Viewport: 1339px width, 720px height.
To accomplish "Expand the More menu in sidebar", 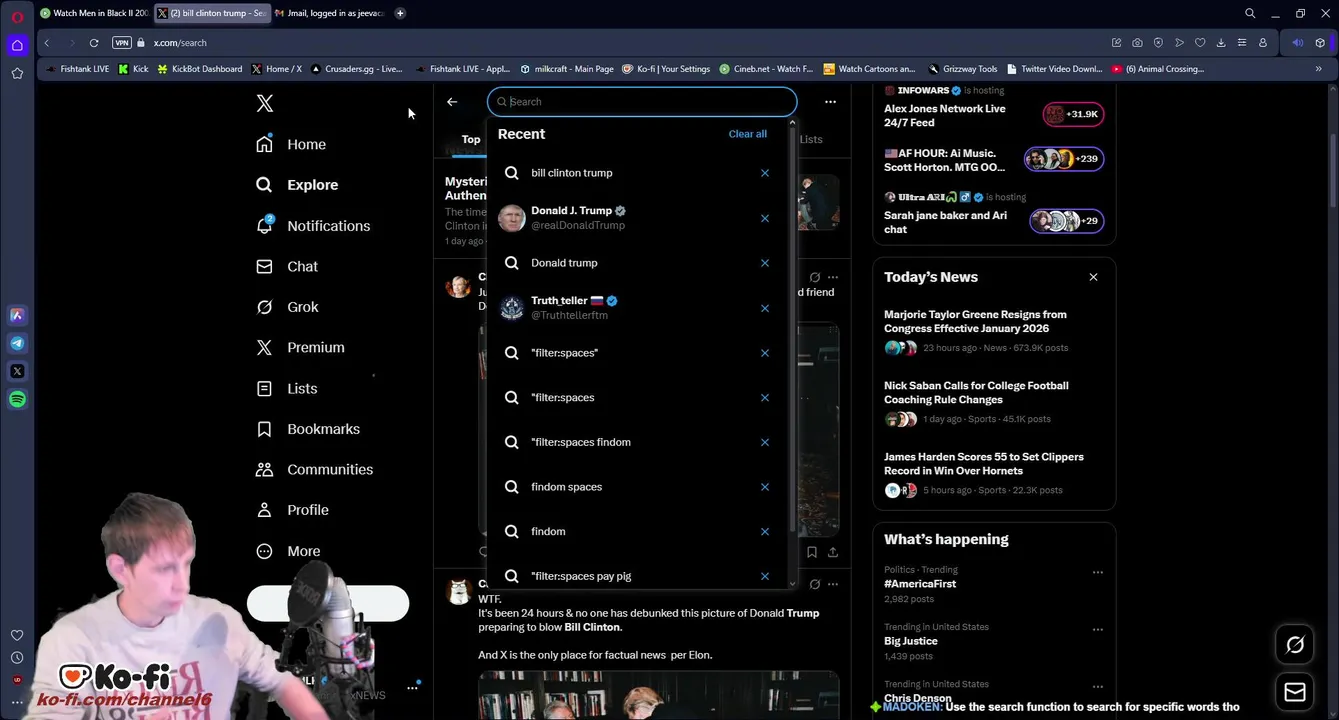I will (x=288, y=551).
